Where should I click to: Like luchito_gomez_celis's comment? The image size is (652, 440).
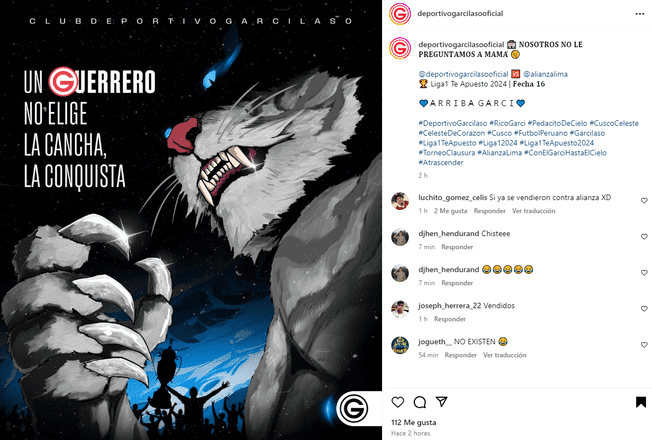point(644,201)
